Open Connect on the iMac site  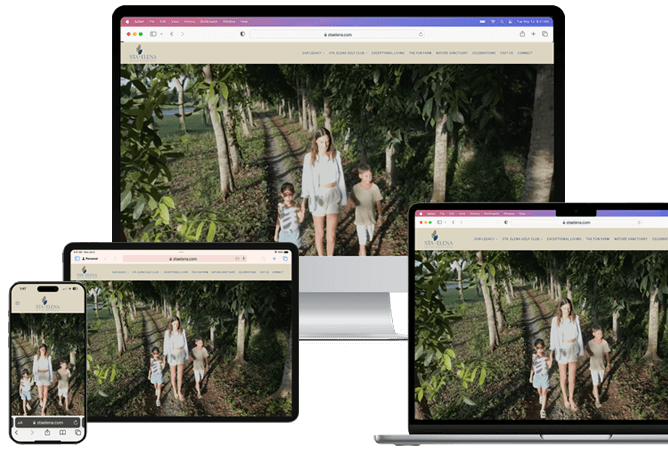tap(525, 53)
